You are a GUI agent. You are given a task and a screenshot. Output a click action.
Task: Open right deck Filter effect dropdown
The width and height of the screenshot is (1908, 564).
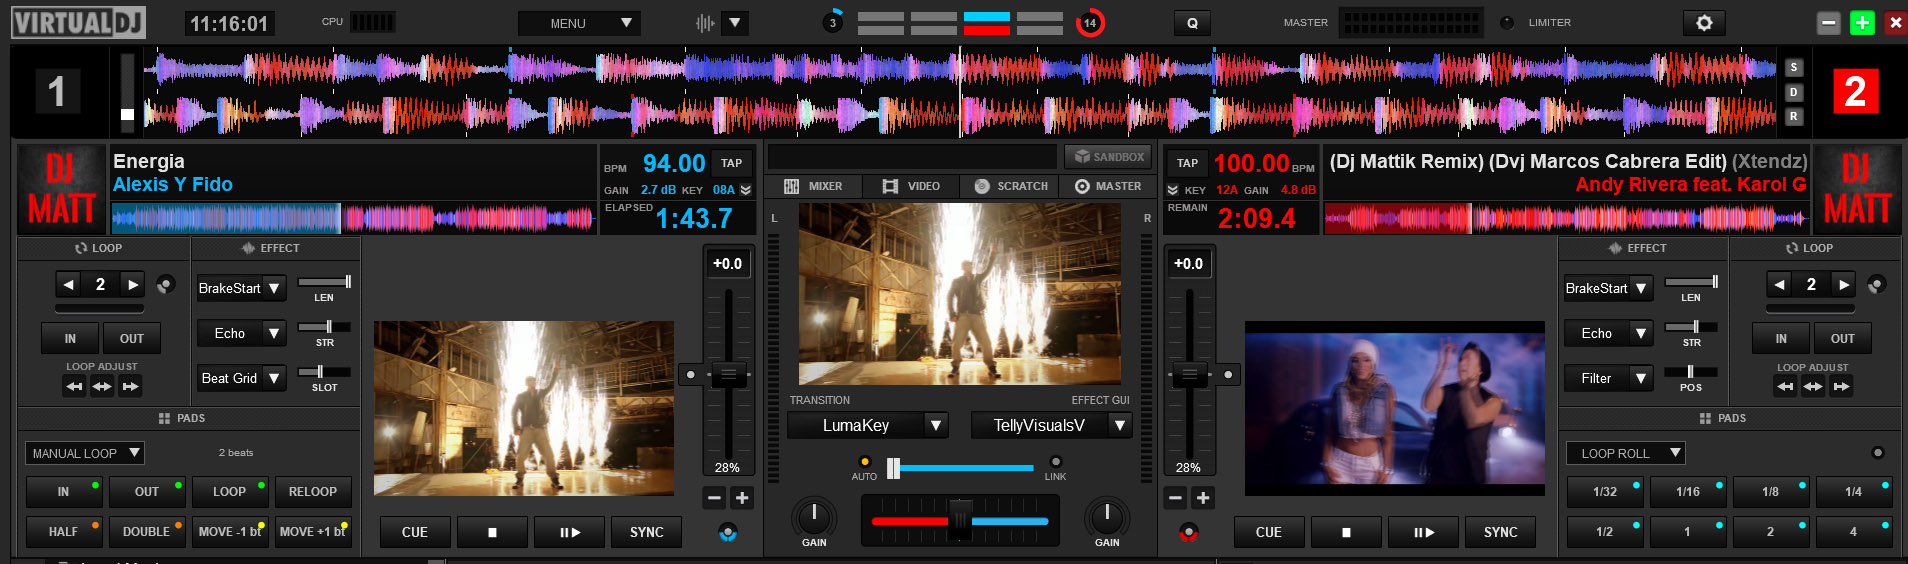pyautogui.click(x=1609, y=378)
